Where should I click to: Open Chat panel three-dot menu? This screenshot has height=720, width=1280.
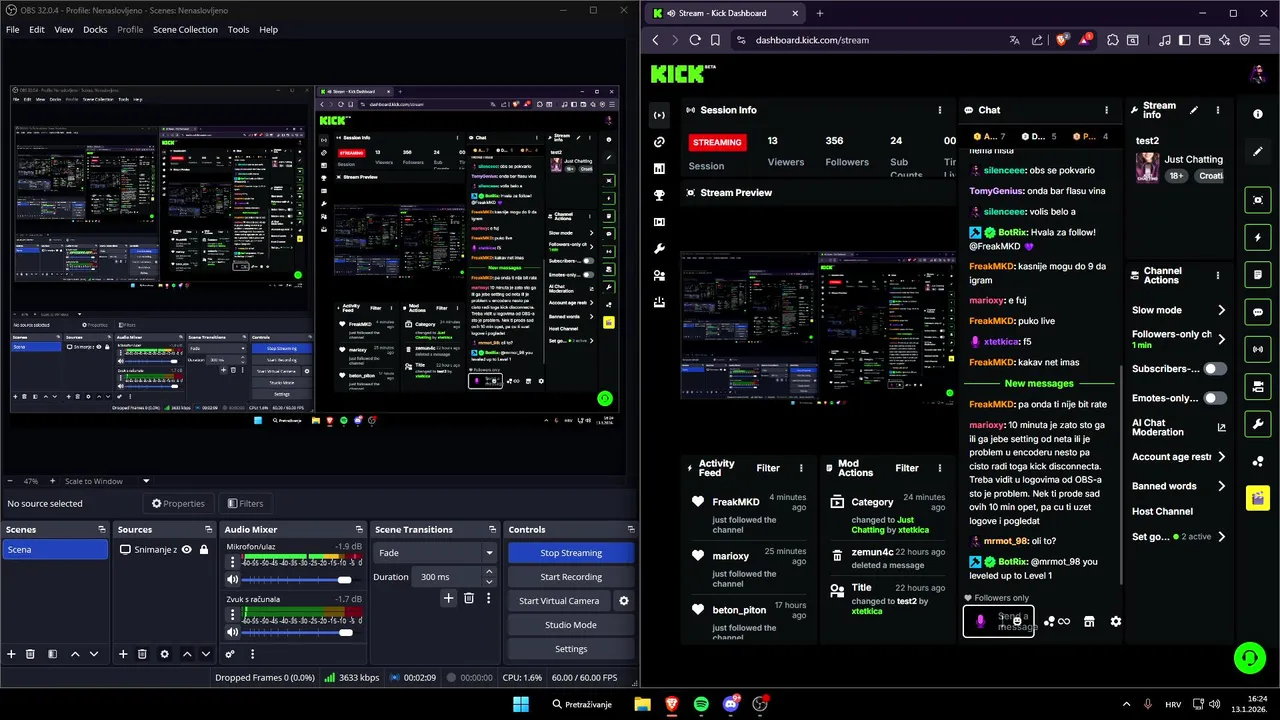(1106, 110)
